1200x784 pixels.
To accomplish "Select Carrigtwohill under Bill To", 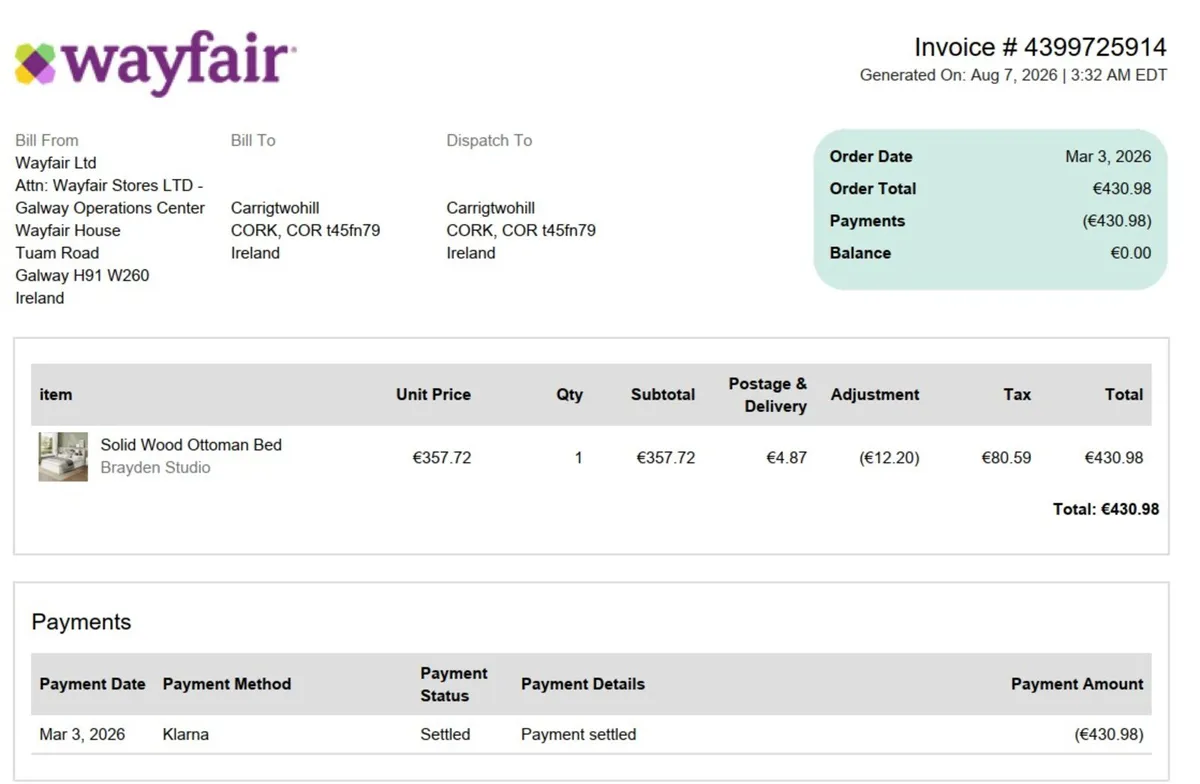I will click(275, 208).
